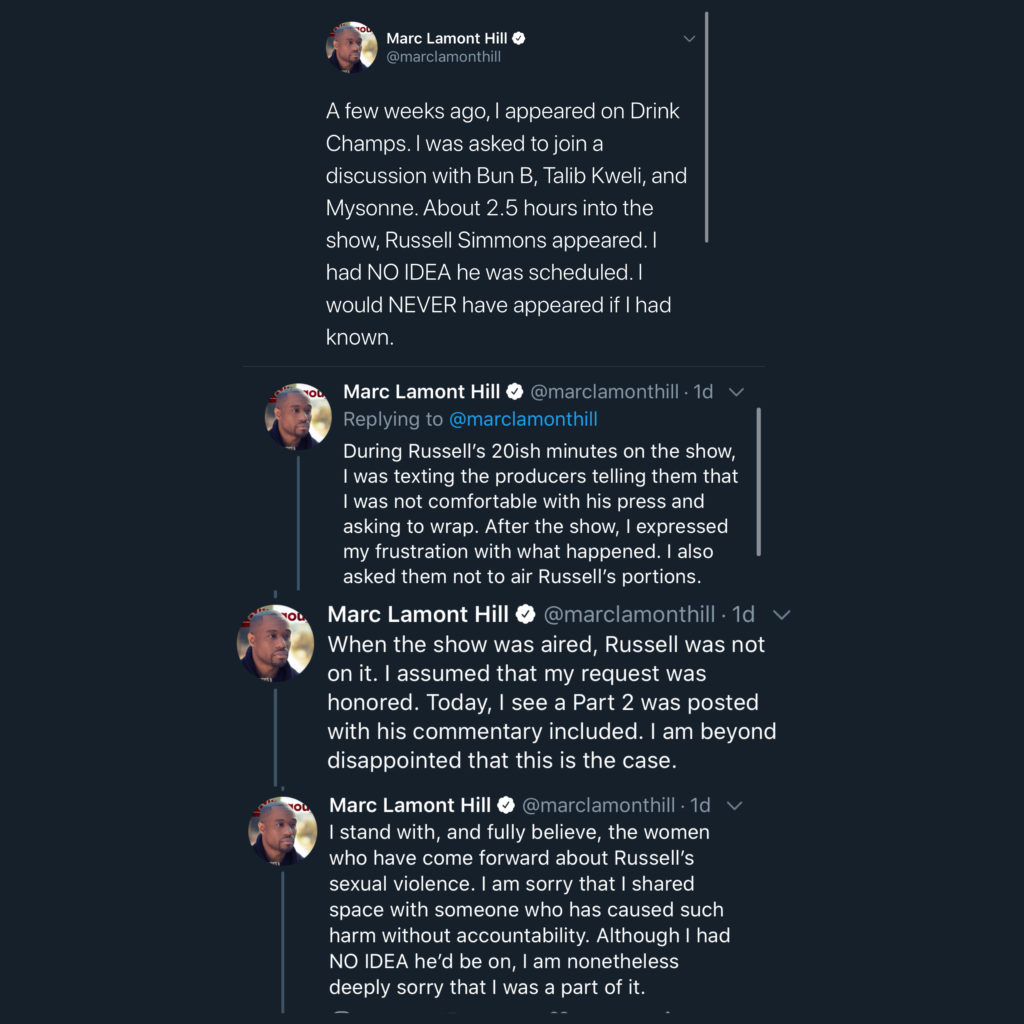This screenshot has width=1024, height=1024.
Task: Click the scrollbar next to the 'During Russell's 20ish minutes' reply
Action: pos(759,481)
